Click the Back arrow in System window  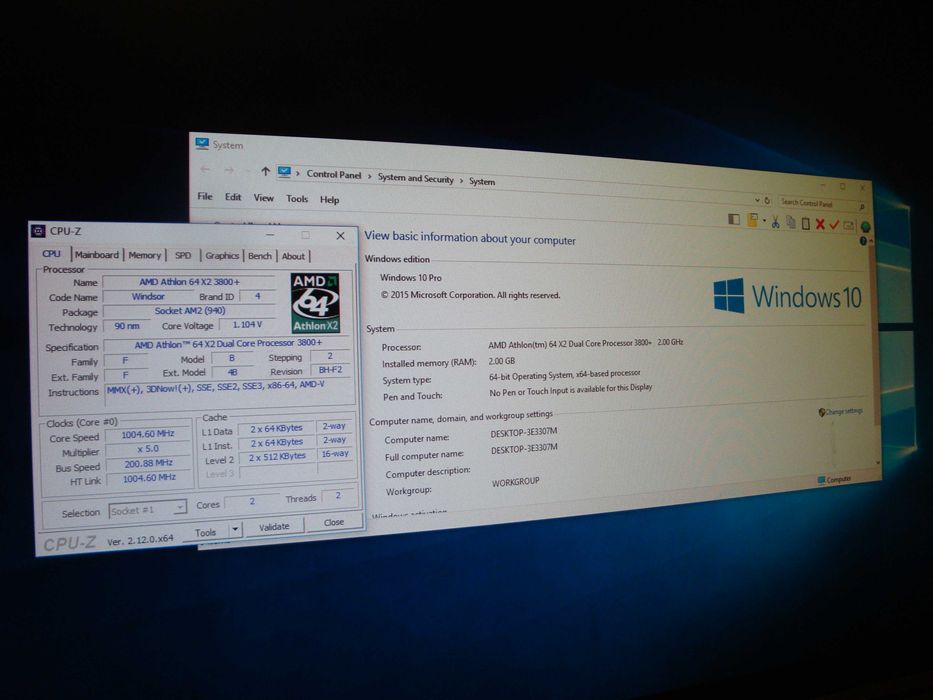[205, 170]
